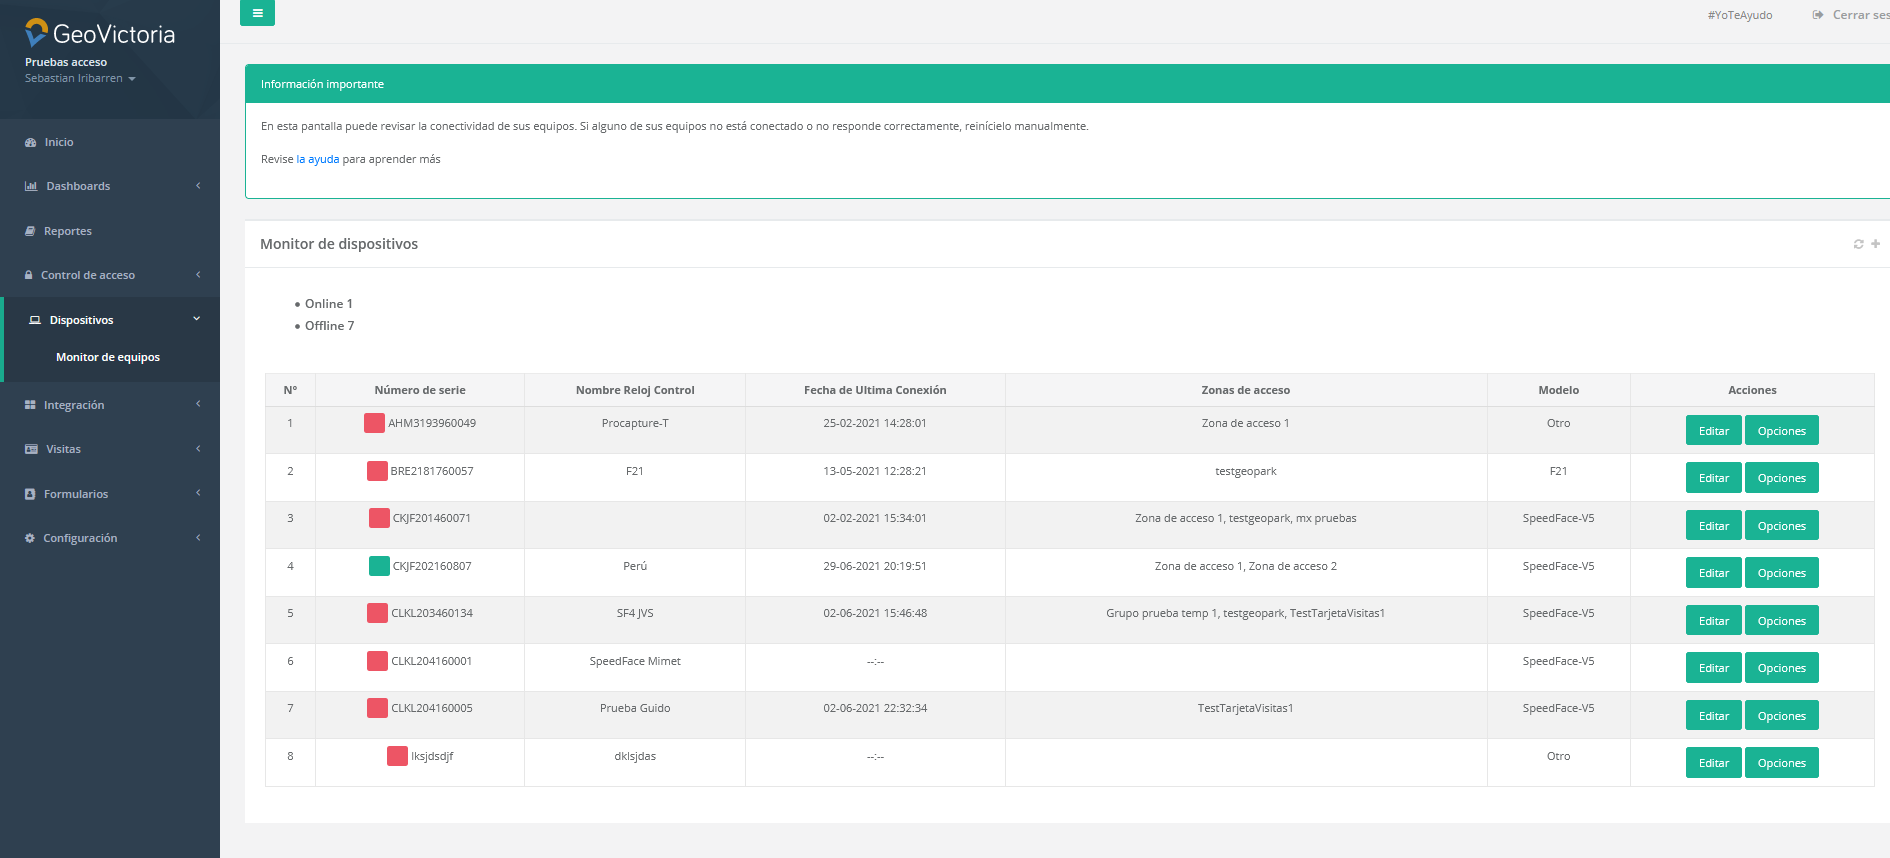Click Editar for device AHM3193960049
The image size is (1890, 858).
[1713, 431]
